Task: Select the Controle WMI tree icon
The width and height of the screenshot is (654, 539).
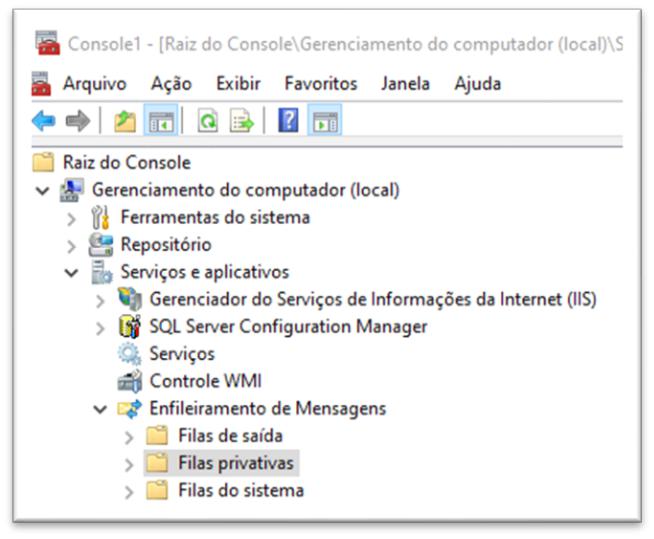Action: click(x=130, y=381)
